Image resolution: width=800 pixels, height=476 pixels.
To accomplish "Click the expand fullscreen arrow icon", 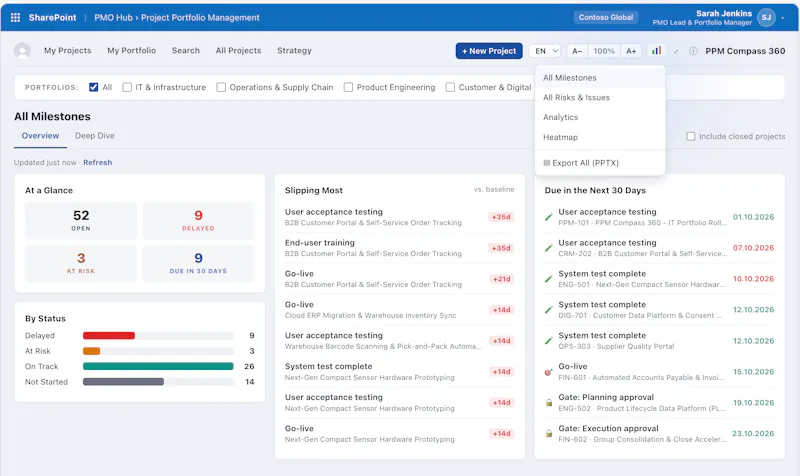I will (676, 51).
